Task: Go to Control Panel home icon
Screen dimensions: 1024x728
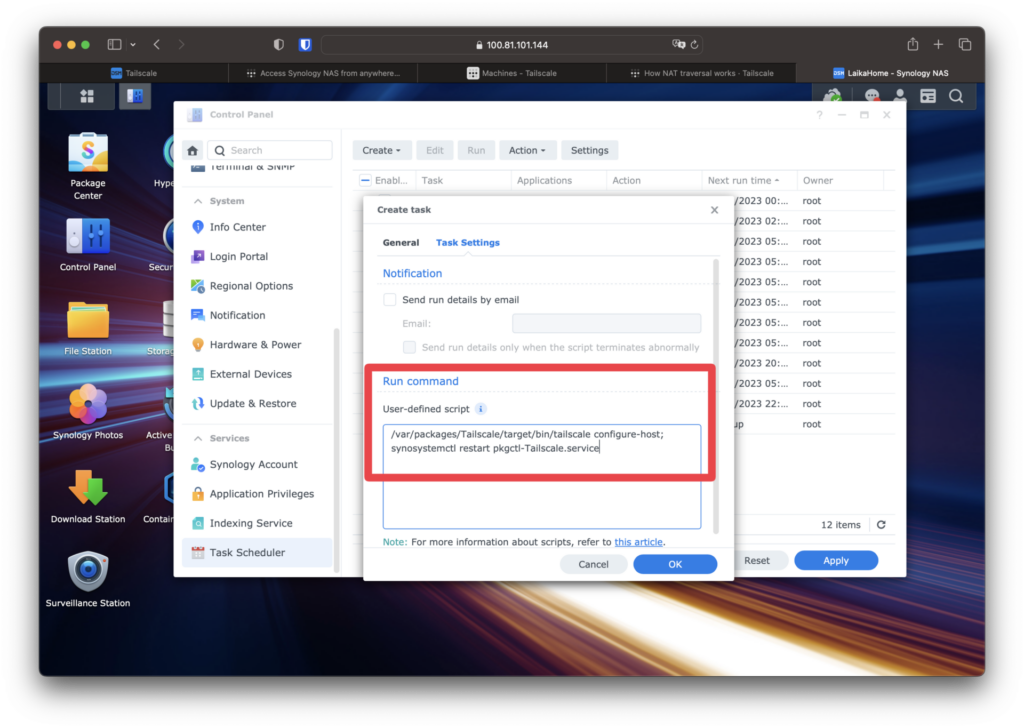Action: coord(193,151)
